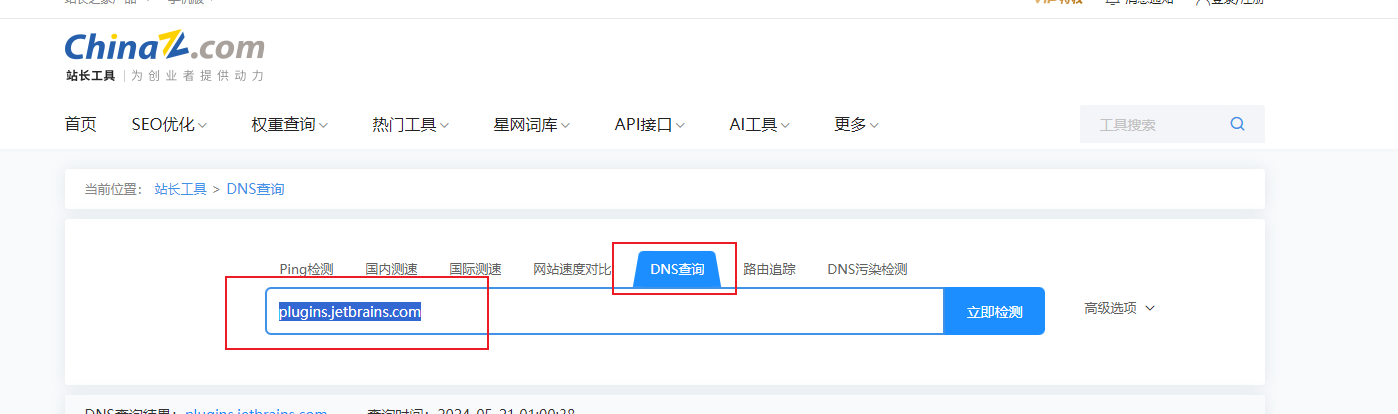Open the 国际测速 tab
The width and height of the screenshot is (1398, 414).
click(x=475, y=269)
